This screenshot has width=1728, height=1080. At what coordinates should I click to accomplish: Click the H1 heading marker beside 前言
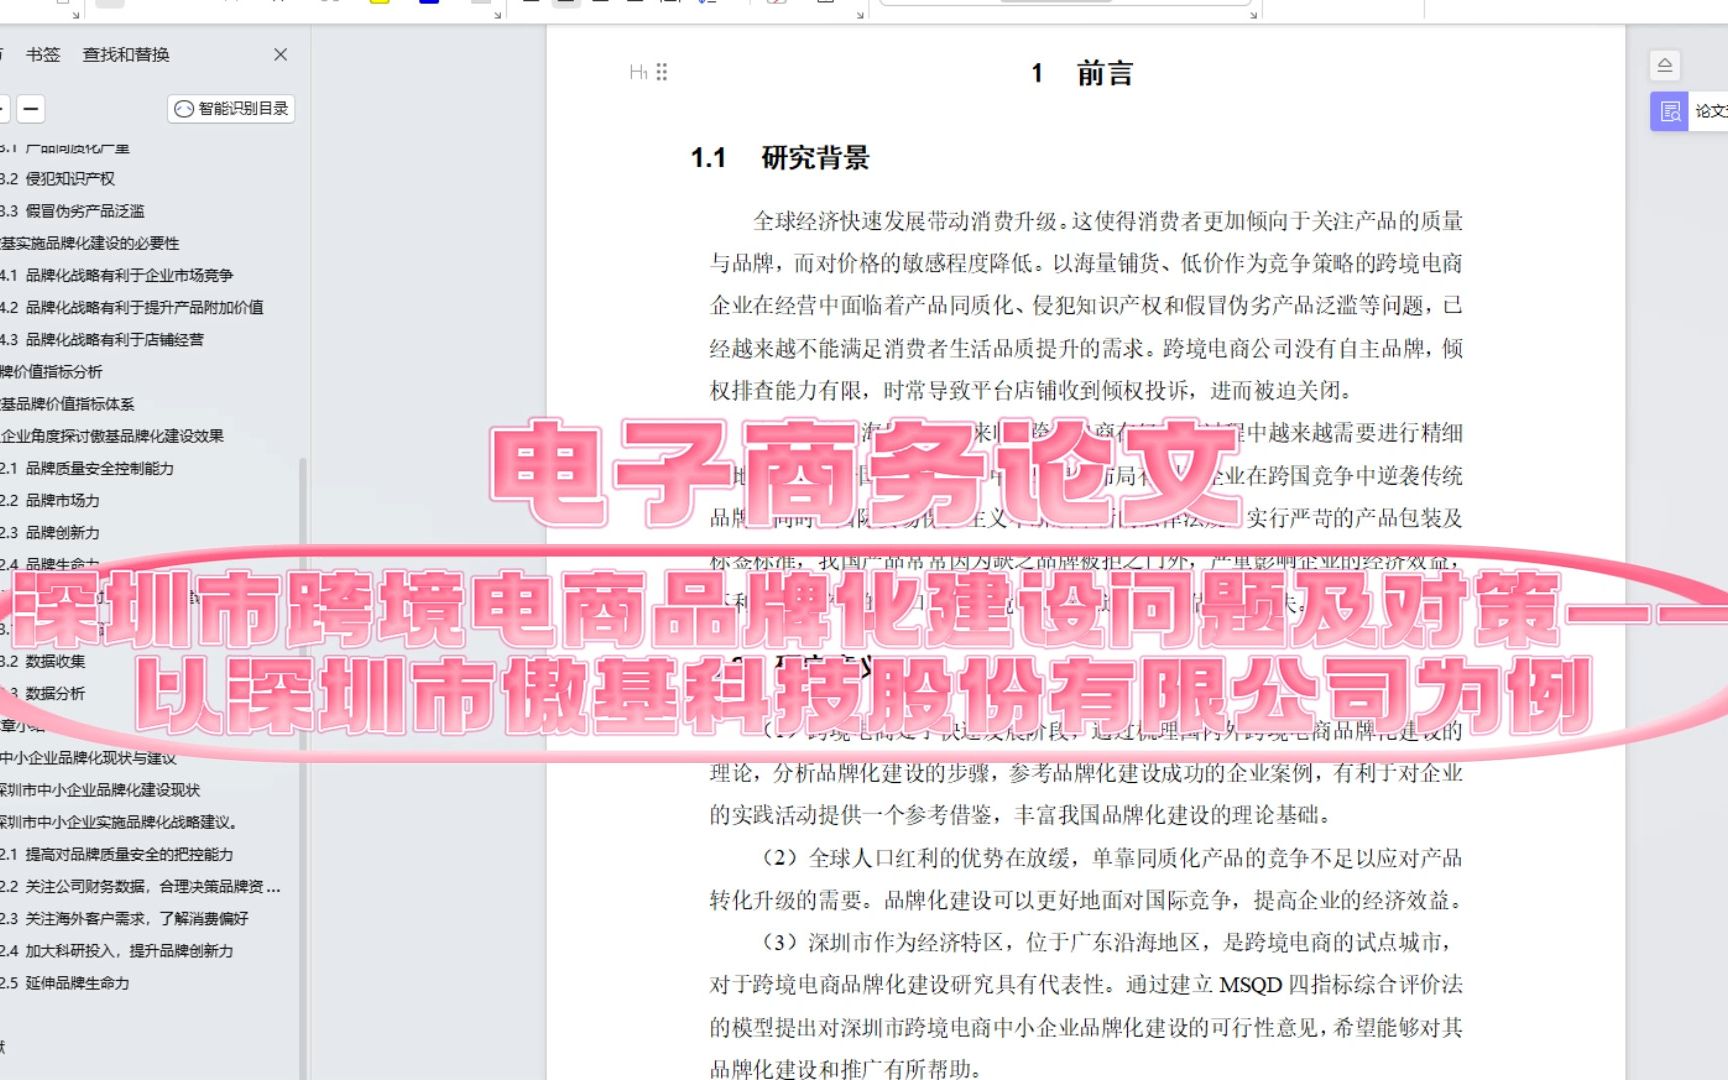pyautogui.click(x=639, y=72)
